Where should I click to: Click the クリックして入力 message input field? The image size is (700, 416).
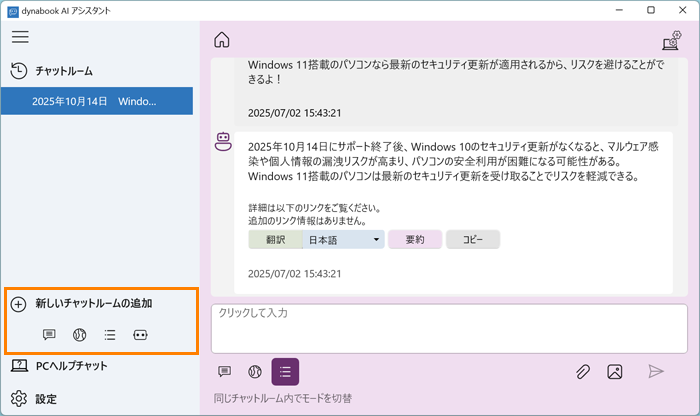[x=449, y=329]
